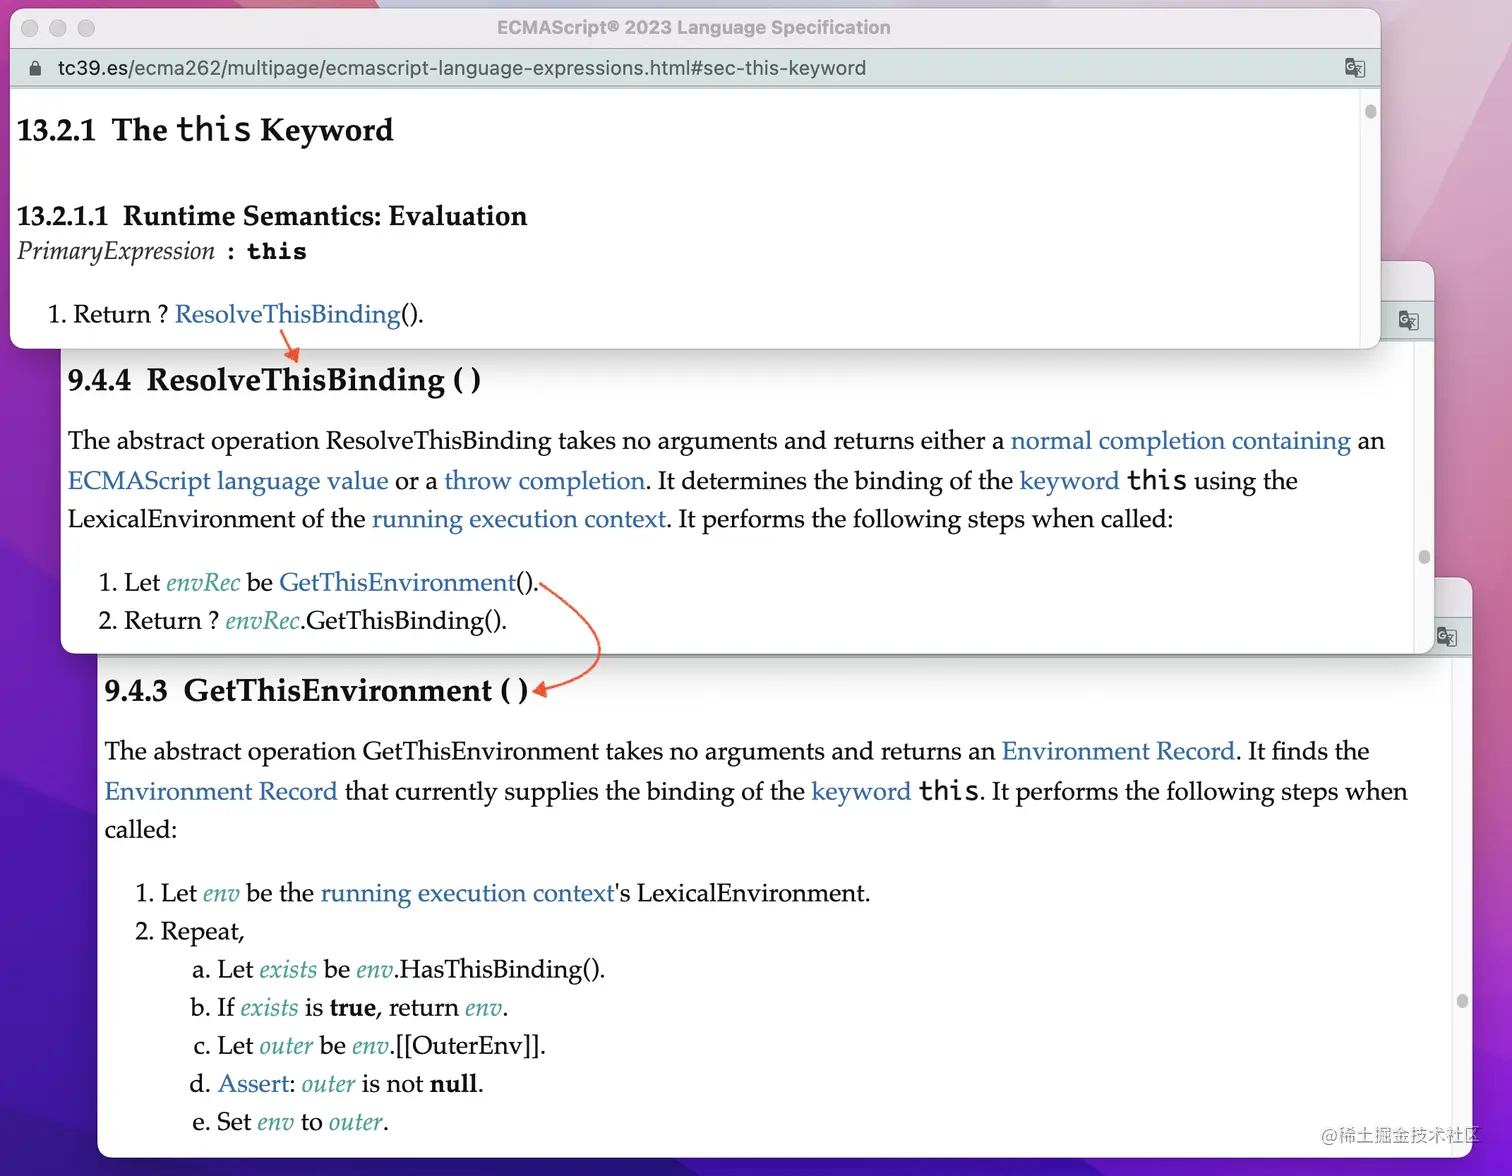Click the scrollbar thumb of the top window
The height and width of the screenshot is (1176, 1512).
tap(1371, 111)
